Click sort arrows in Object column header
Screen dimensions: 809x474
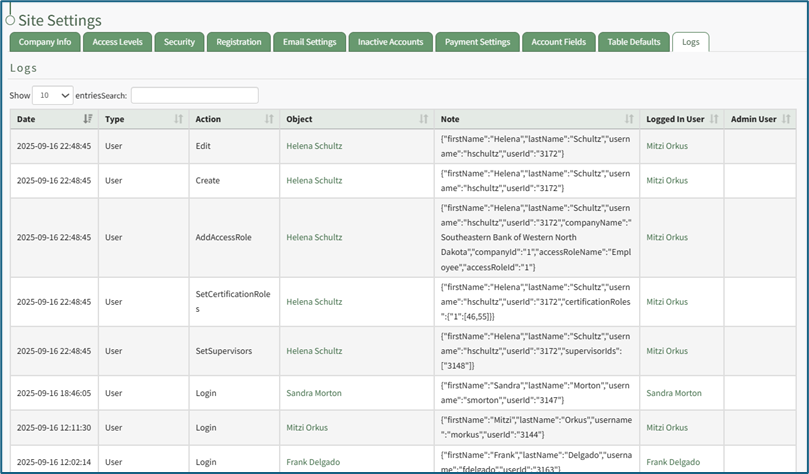[422, 119]
